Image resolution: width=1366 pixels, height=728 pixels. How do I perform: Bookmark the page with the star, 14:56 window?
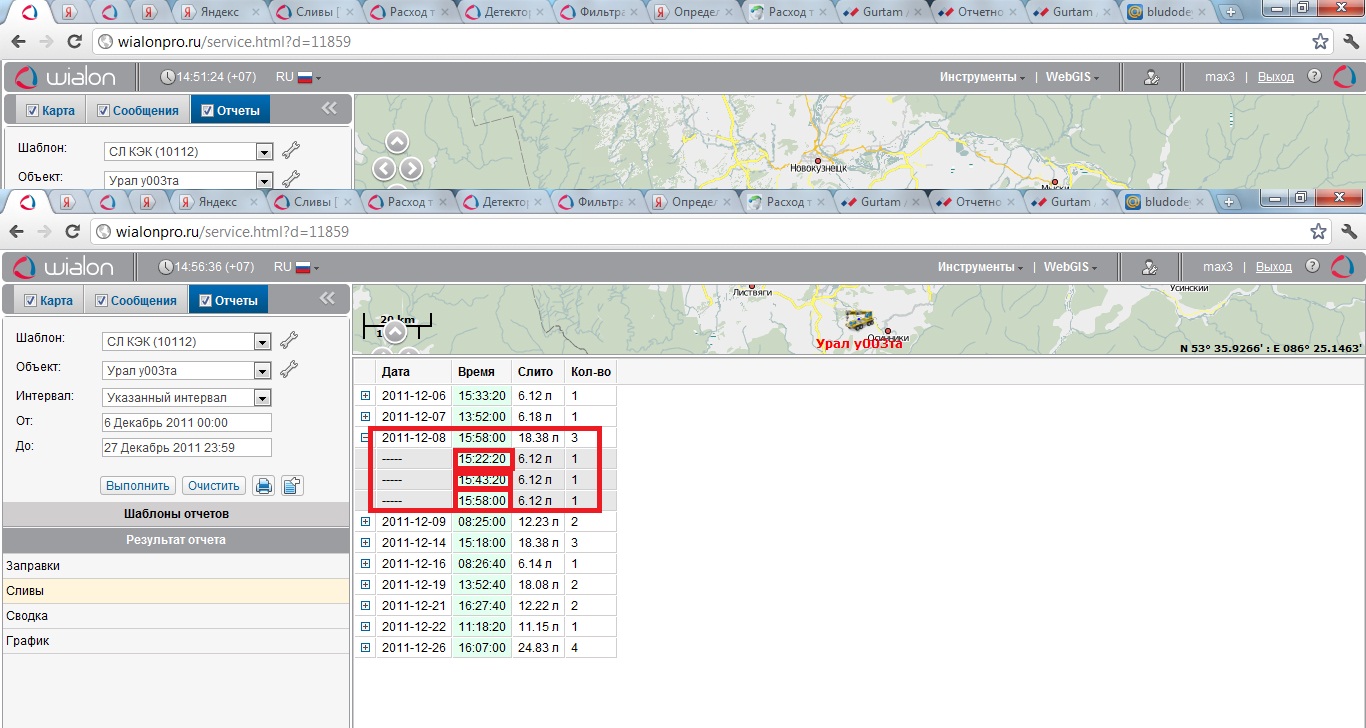(x=1320, y=231)
